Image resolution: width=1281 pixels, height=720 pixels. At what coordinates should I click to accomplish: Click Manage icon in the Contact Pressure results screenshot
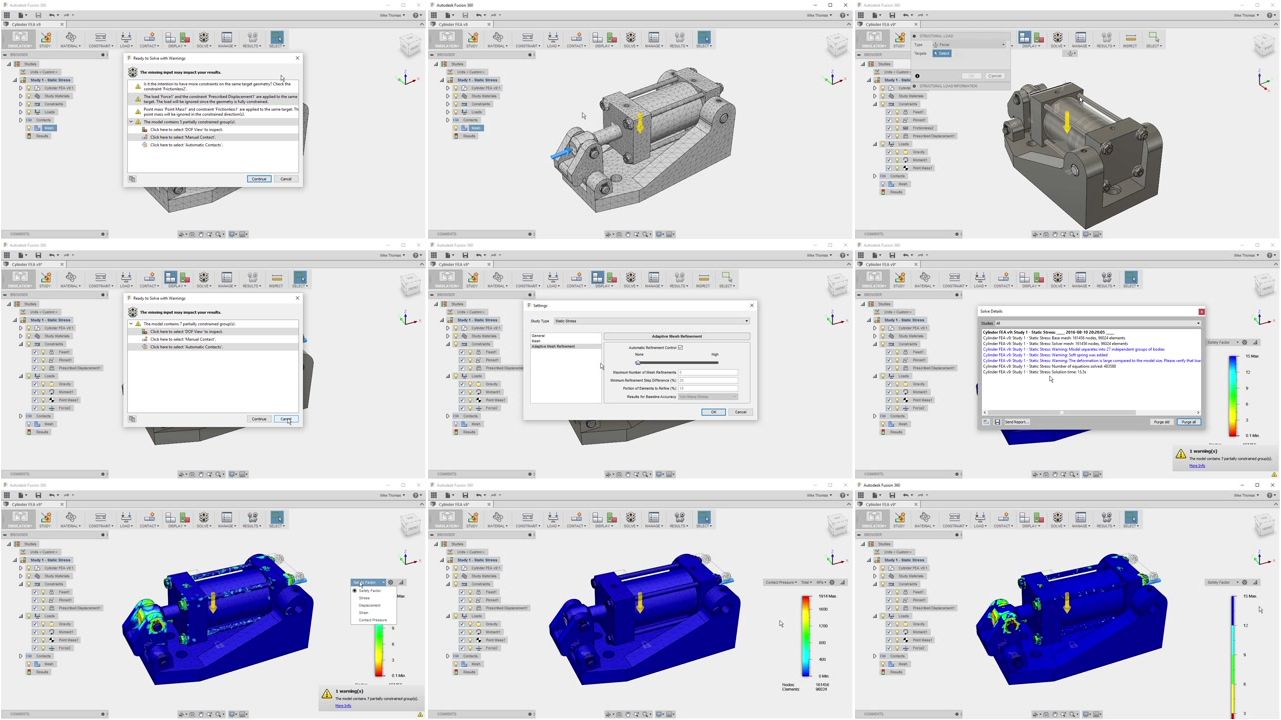coord(654,518)
